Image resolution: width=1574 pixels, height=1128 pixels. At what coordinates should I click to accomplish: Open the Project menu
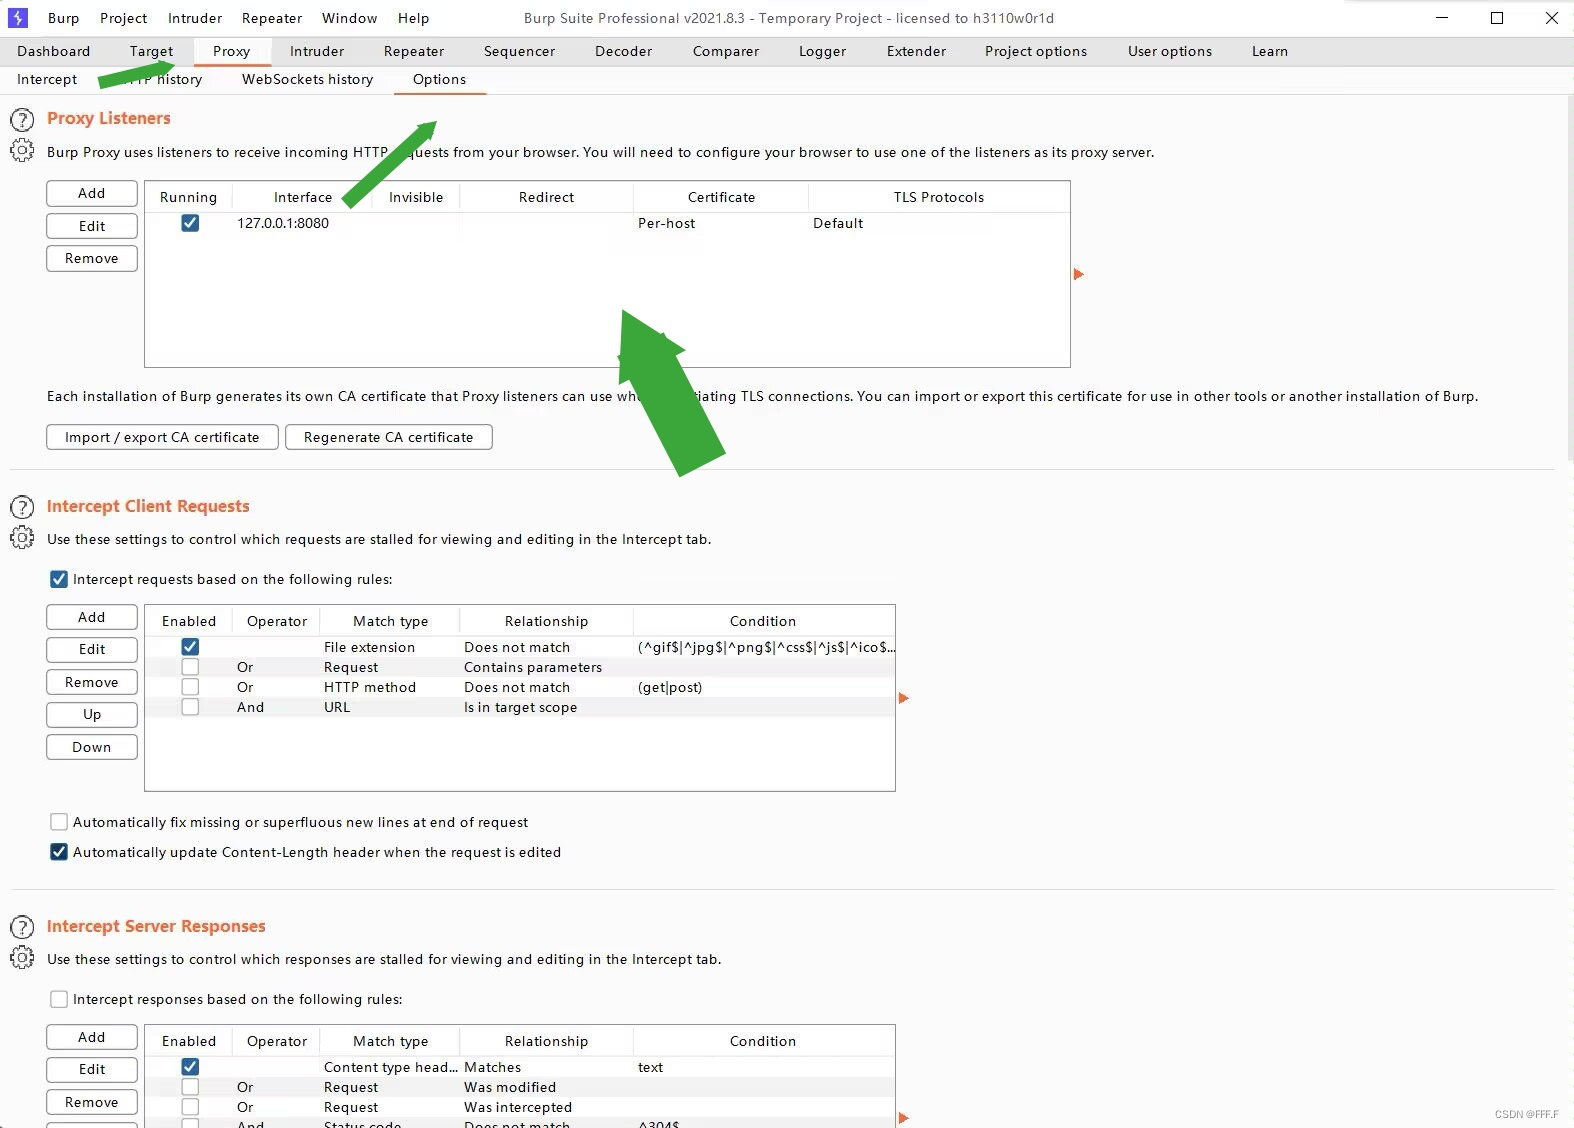[123, 18]
